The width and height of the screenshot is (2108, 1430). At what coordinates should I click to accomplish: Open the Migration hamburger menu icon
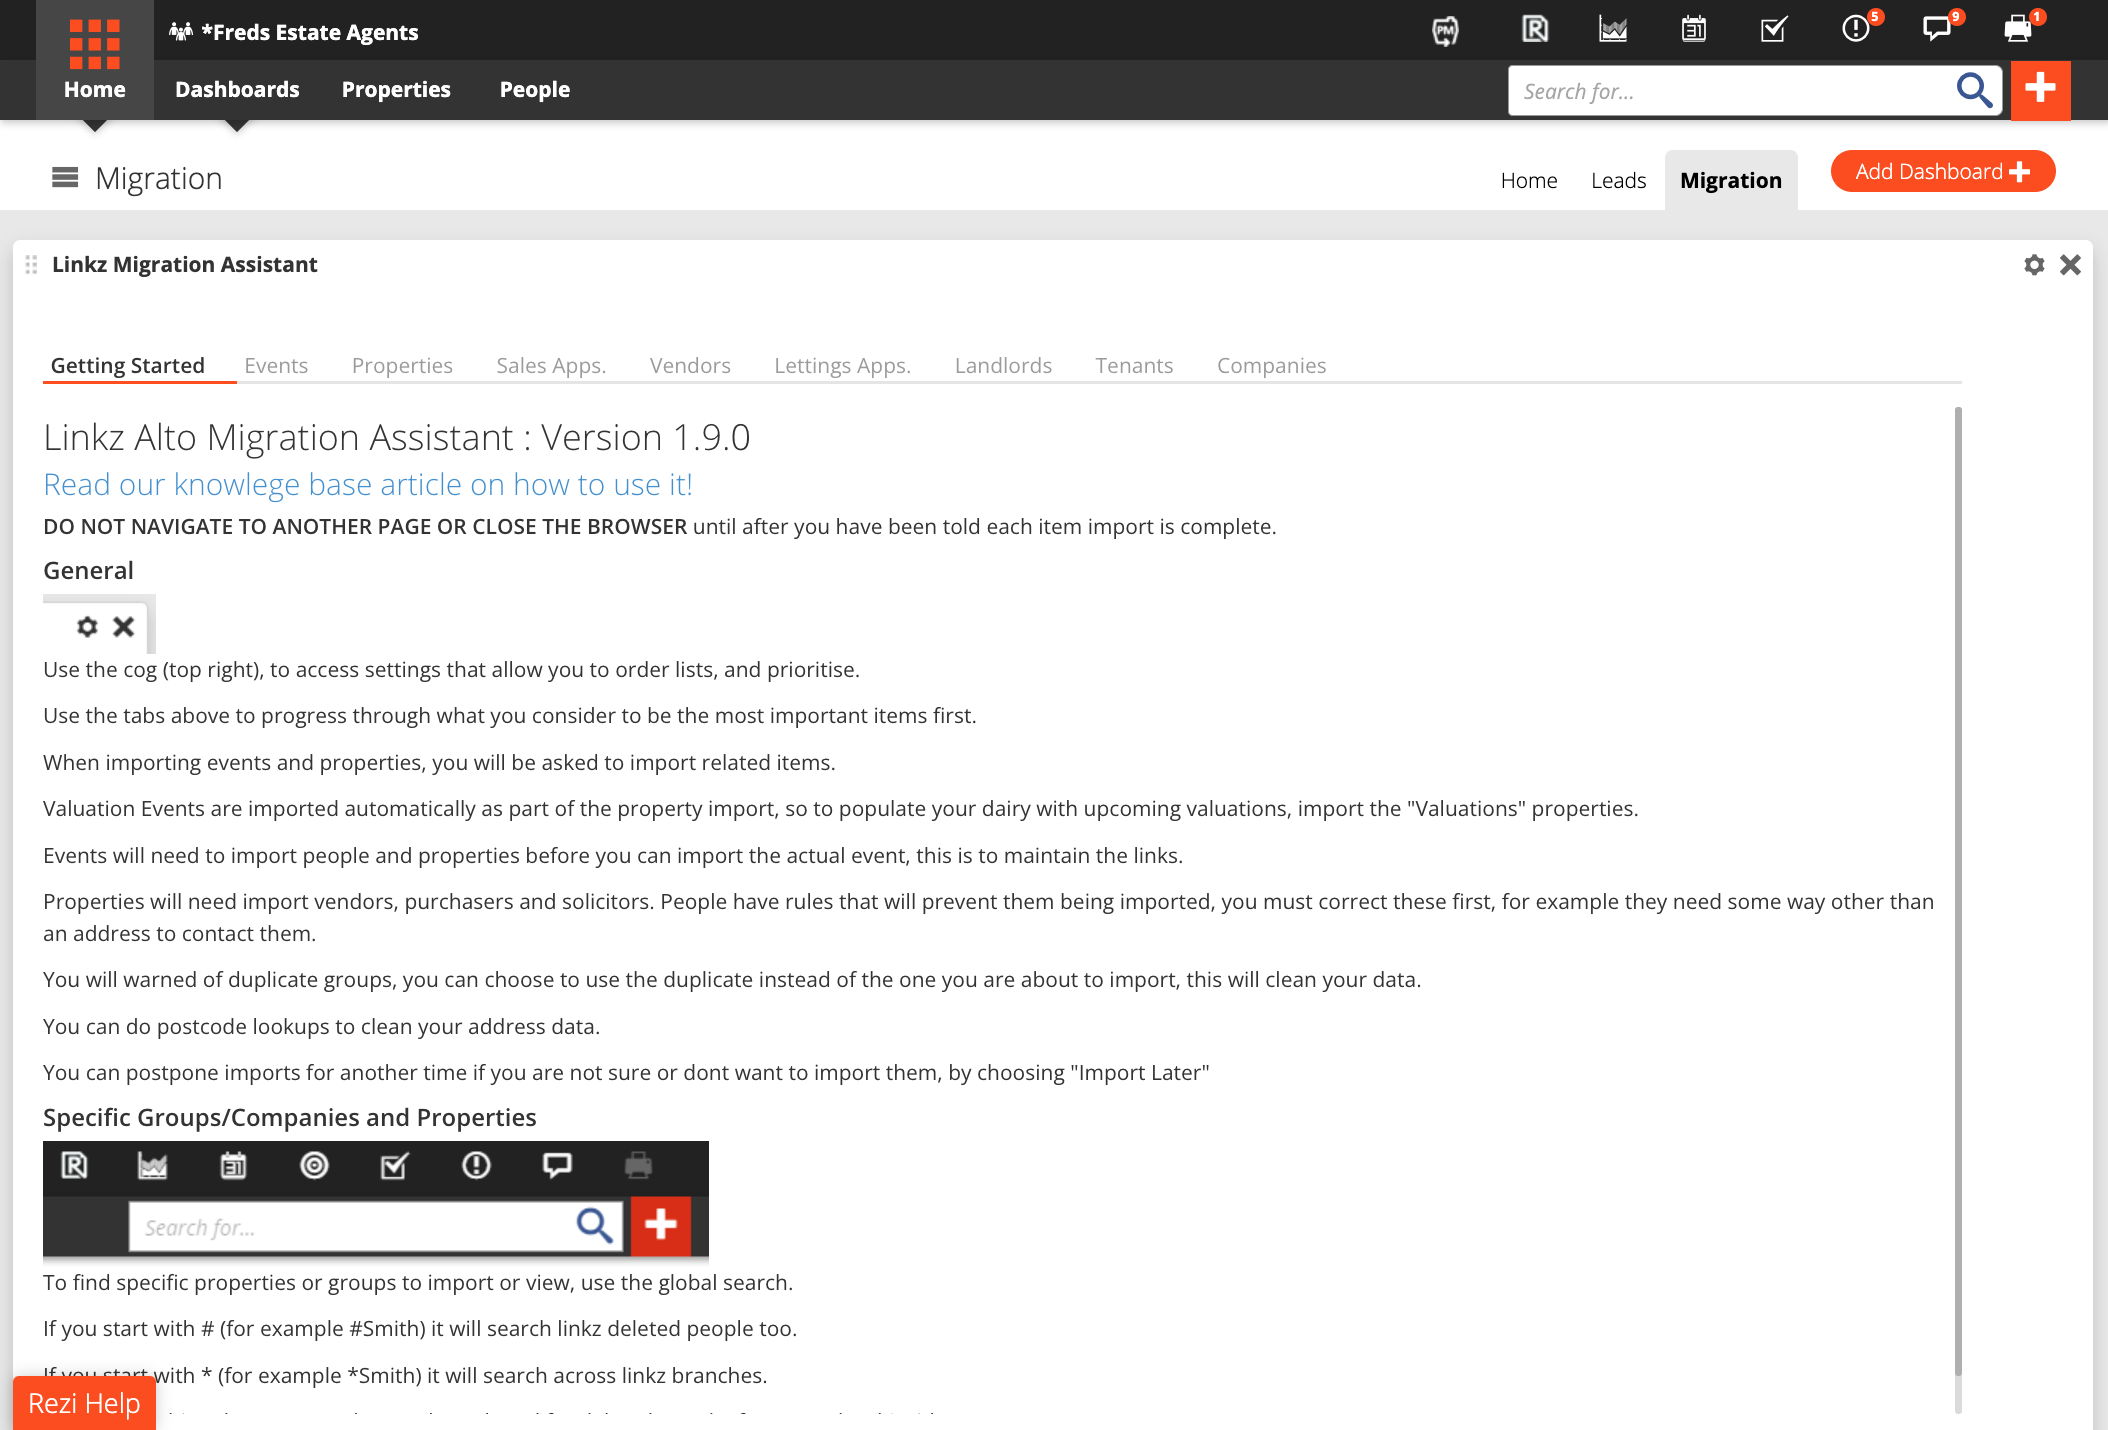(x=65, y=178)
